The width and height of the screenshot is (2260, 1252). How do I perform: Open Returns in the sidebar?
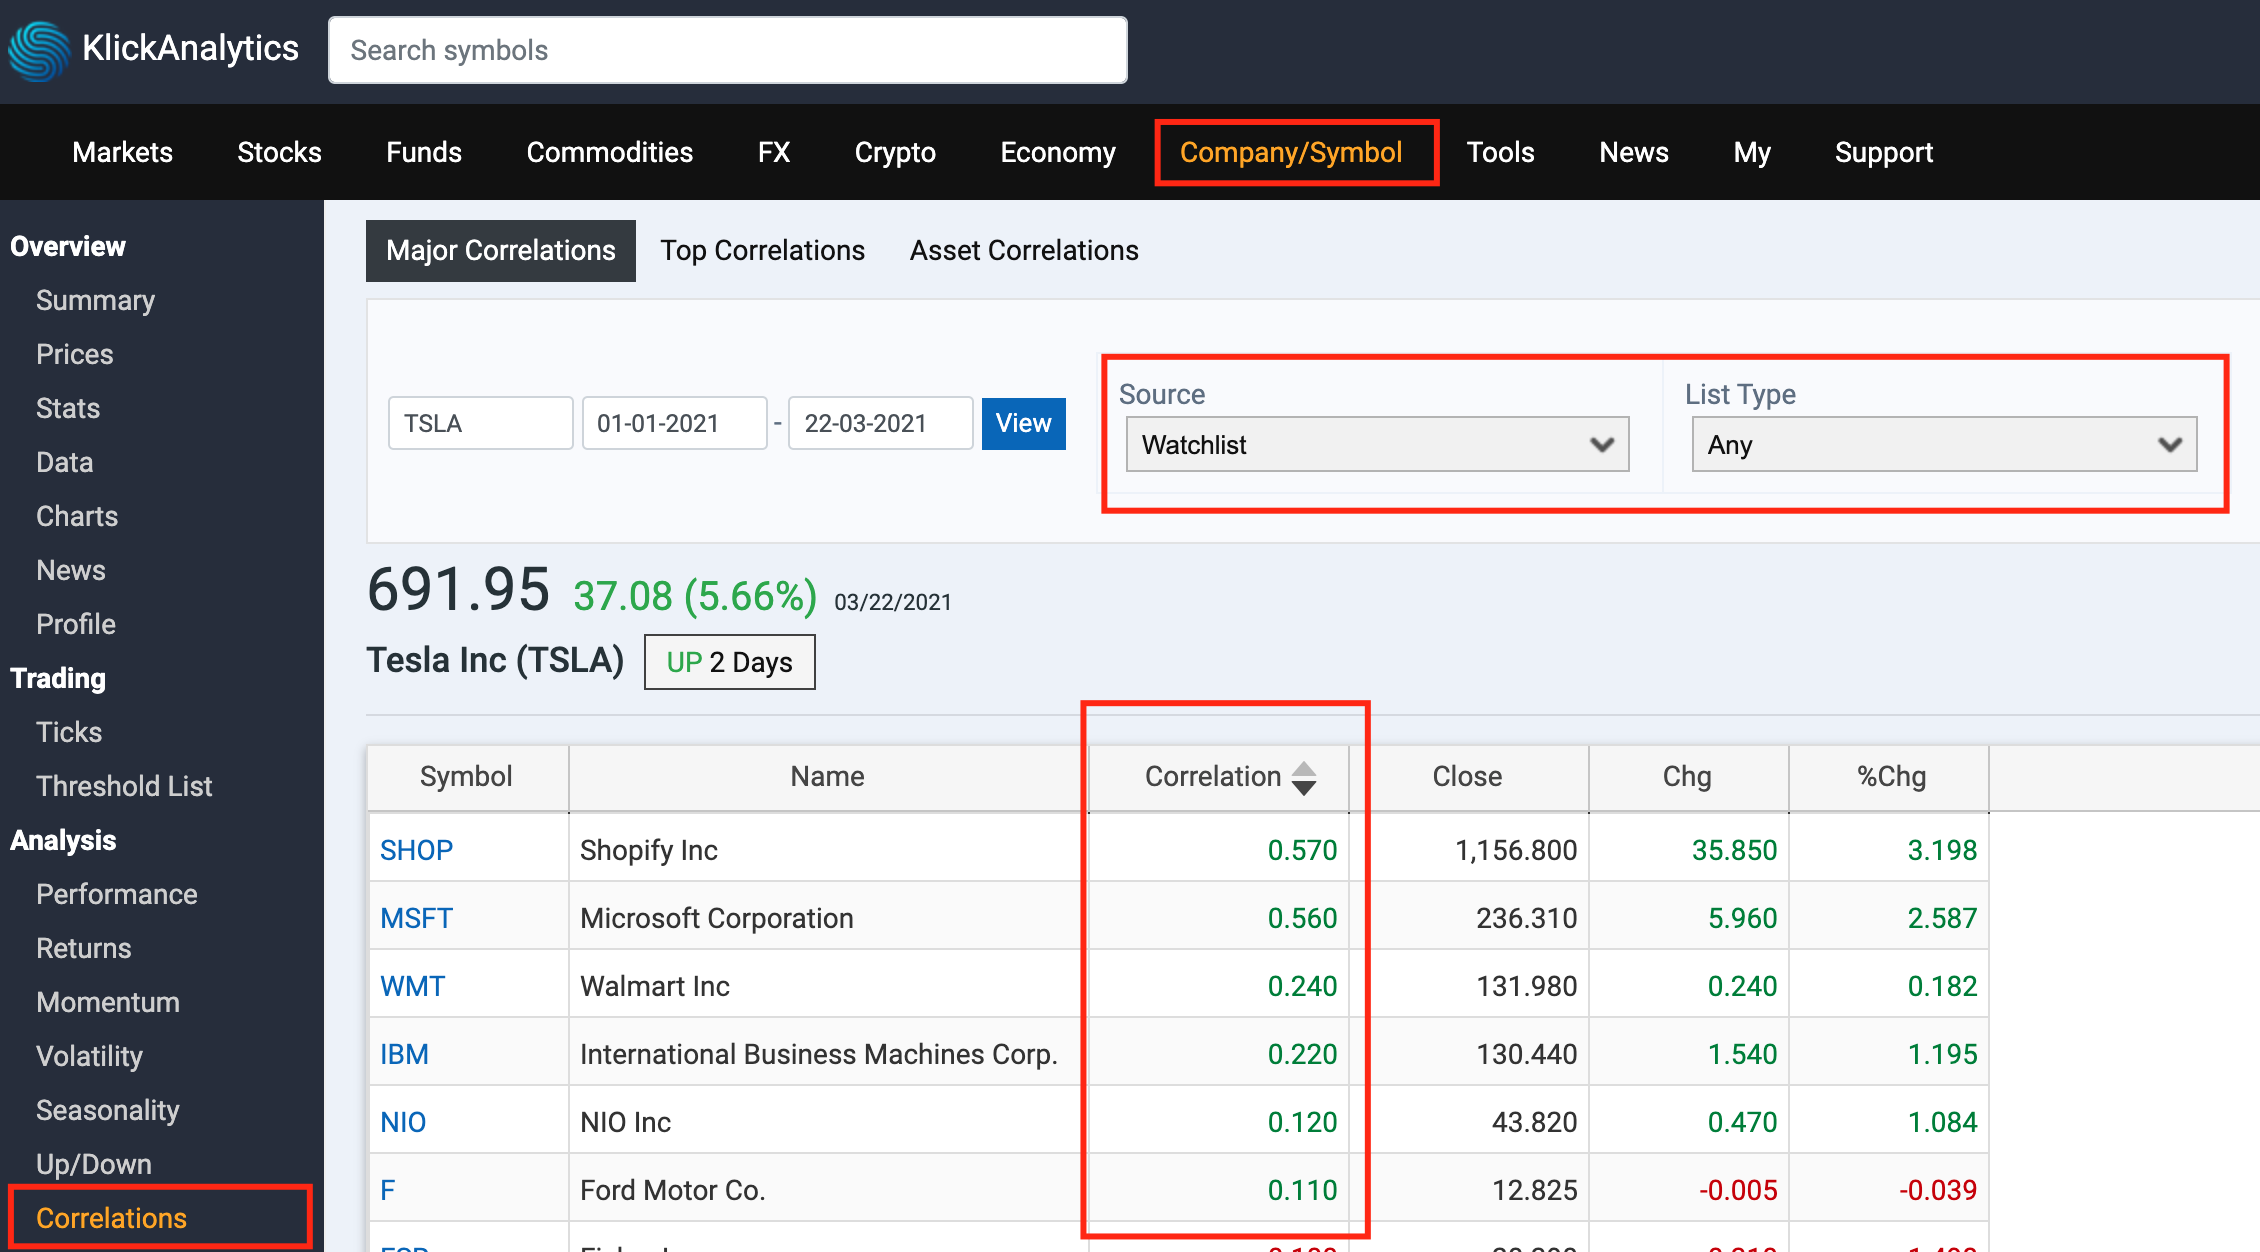pos(84,948)
